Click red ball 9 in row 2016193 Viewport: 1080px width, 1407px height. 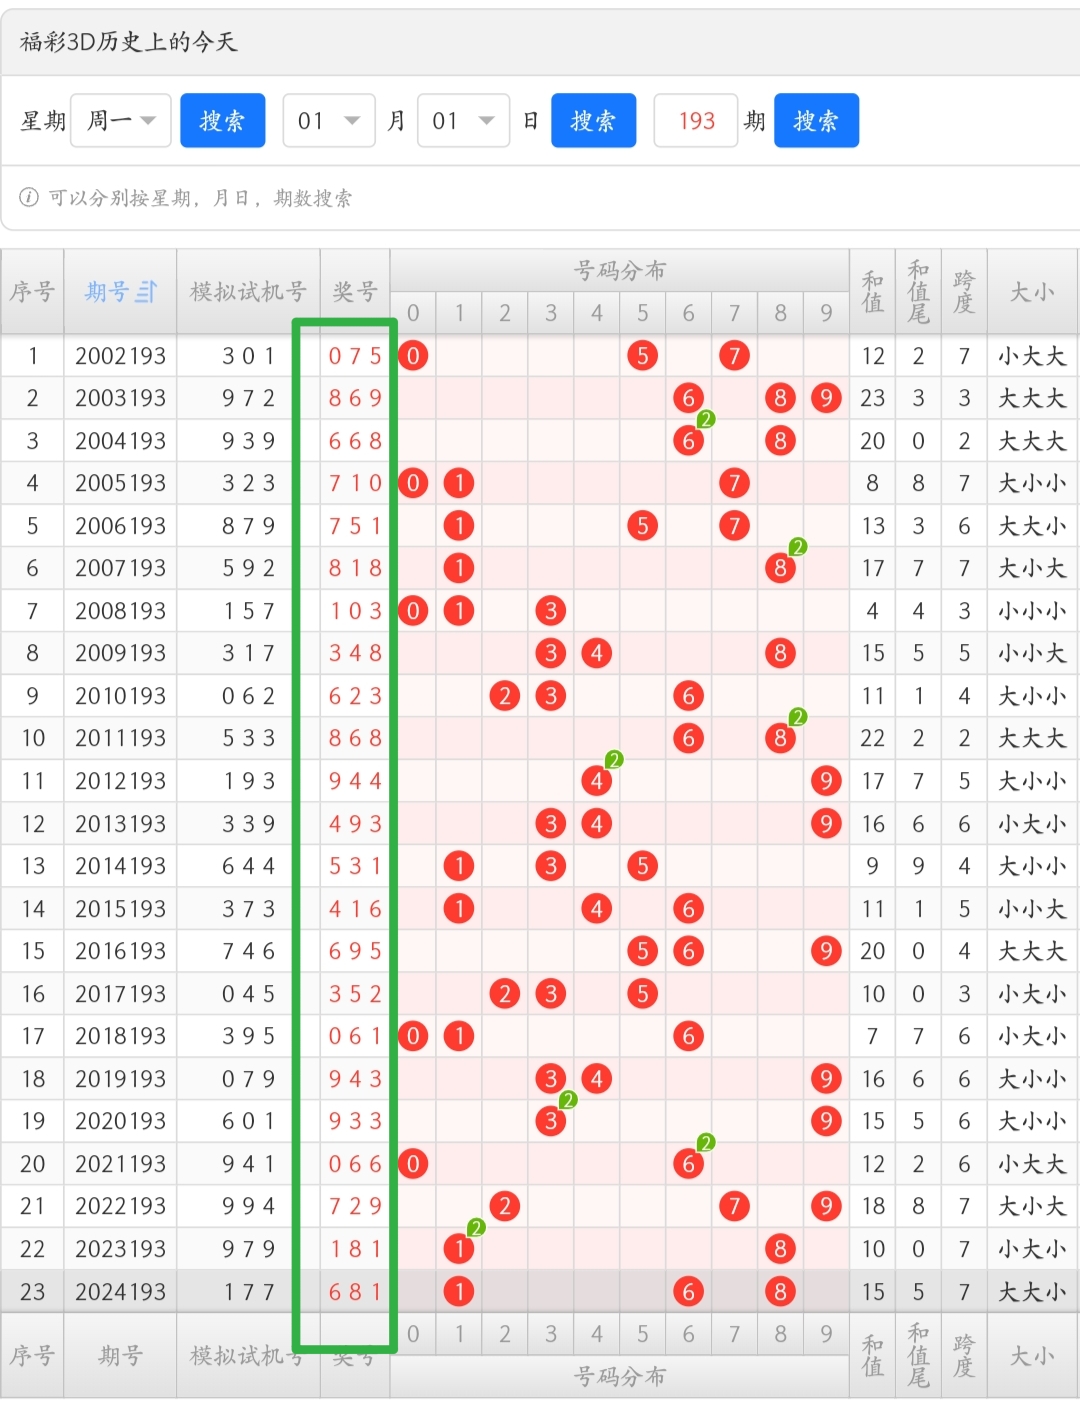click(826, 951)
